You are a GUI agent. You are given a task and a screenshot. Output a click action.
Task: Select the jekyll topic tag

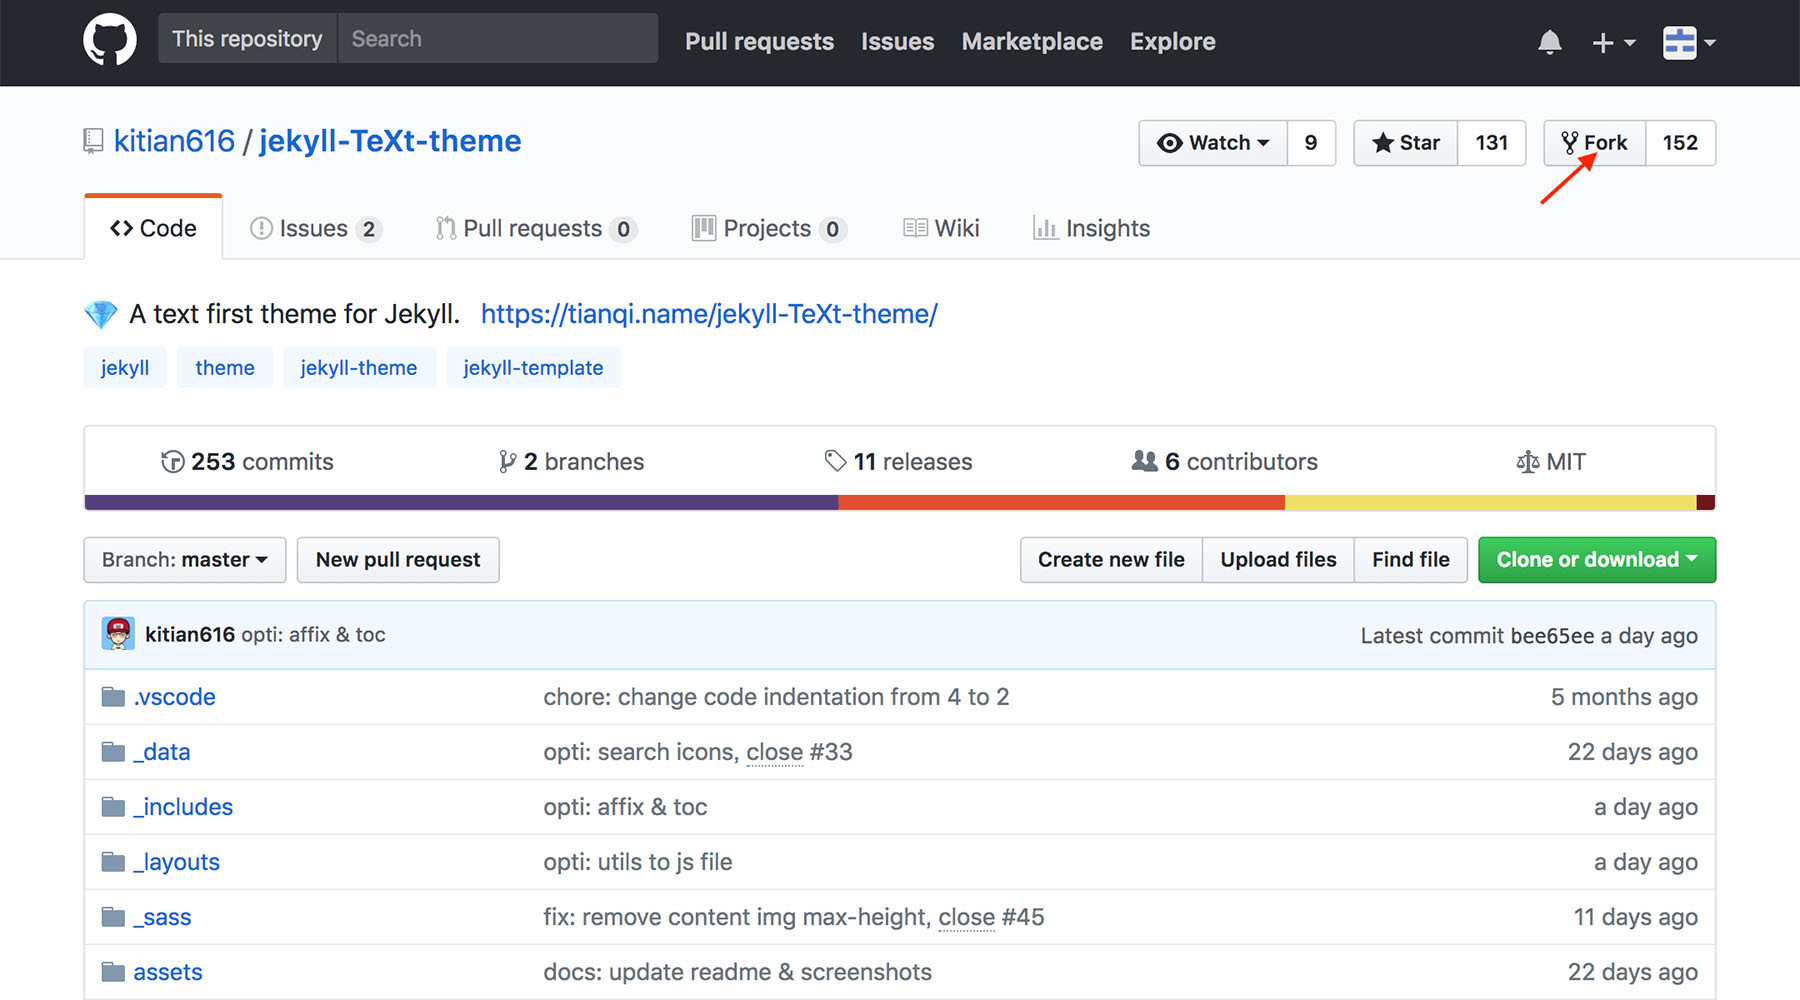click(x=125, y=367)
